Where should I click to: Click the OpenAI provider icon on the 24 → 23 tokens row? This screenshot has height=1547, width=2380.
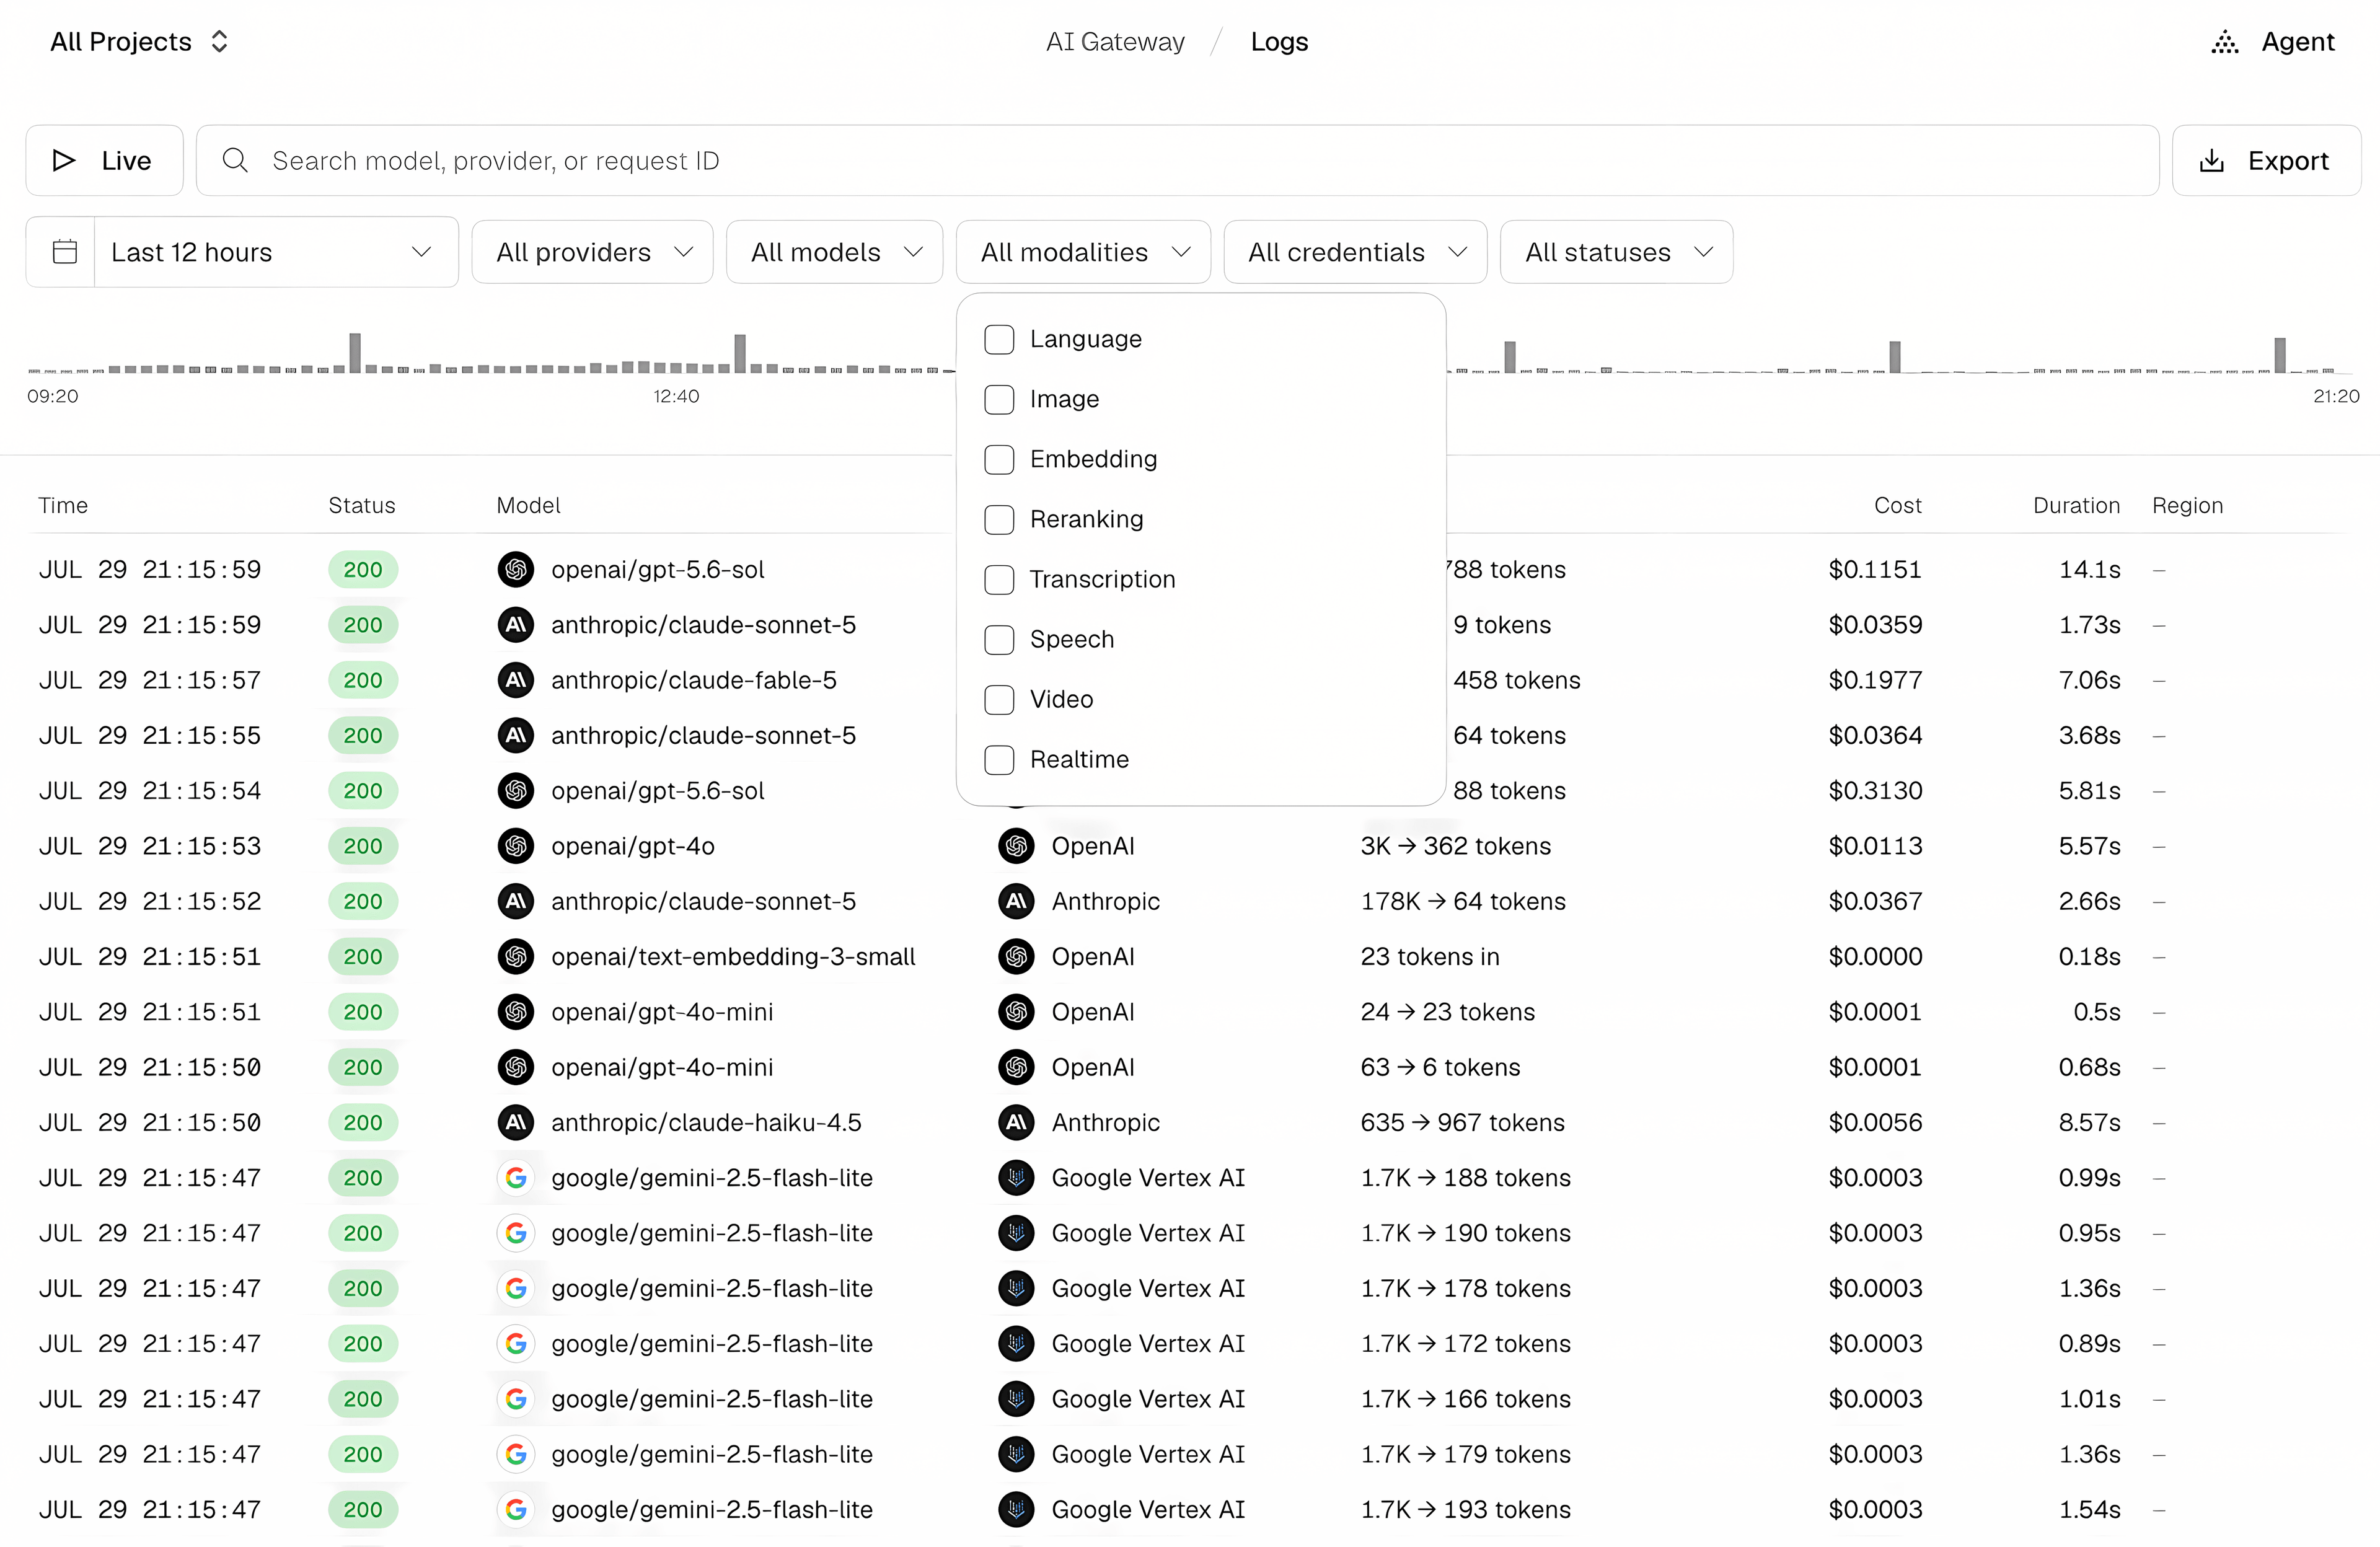(x=1016, y=1012)
